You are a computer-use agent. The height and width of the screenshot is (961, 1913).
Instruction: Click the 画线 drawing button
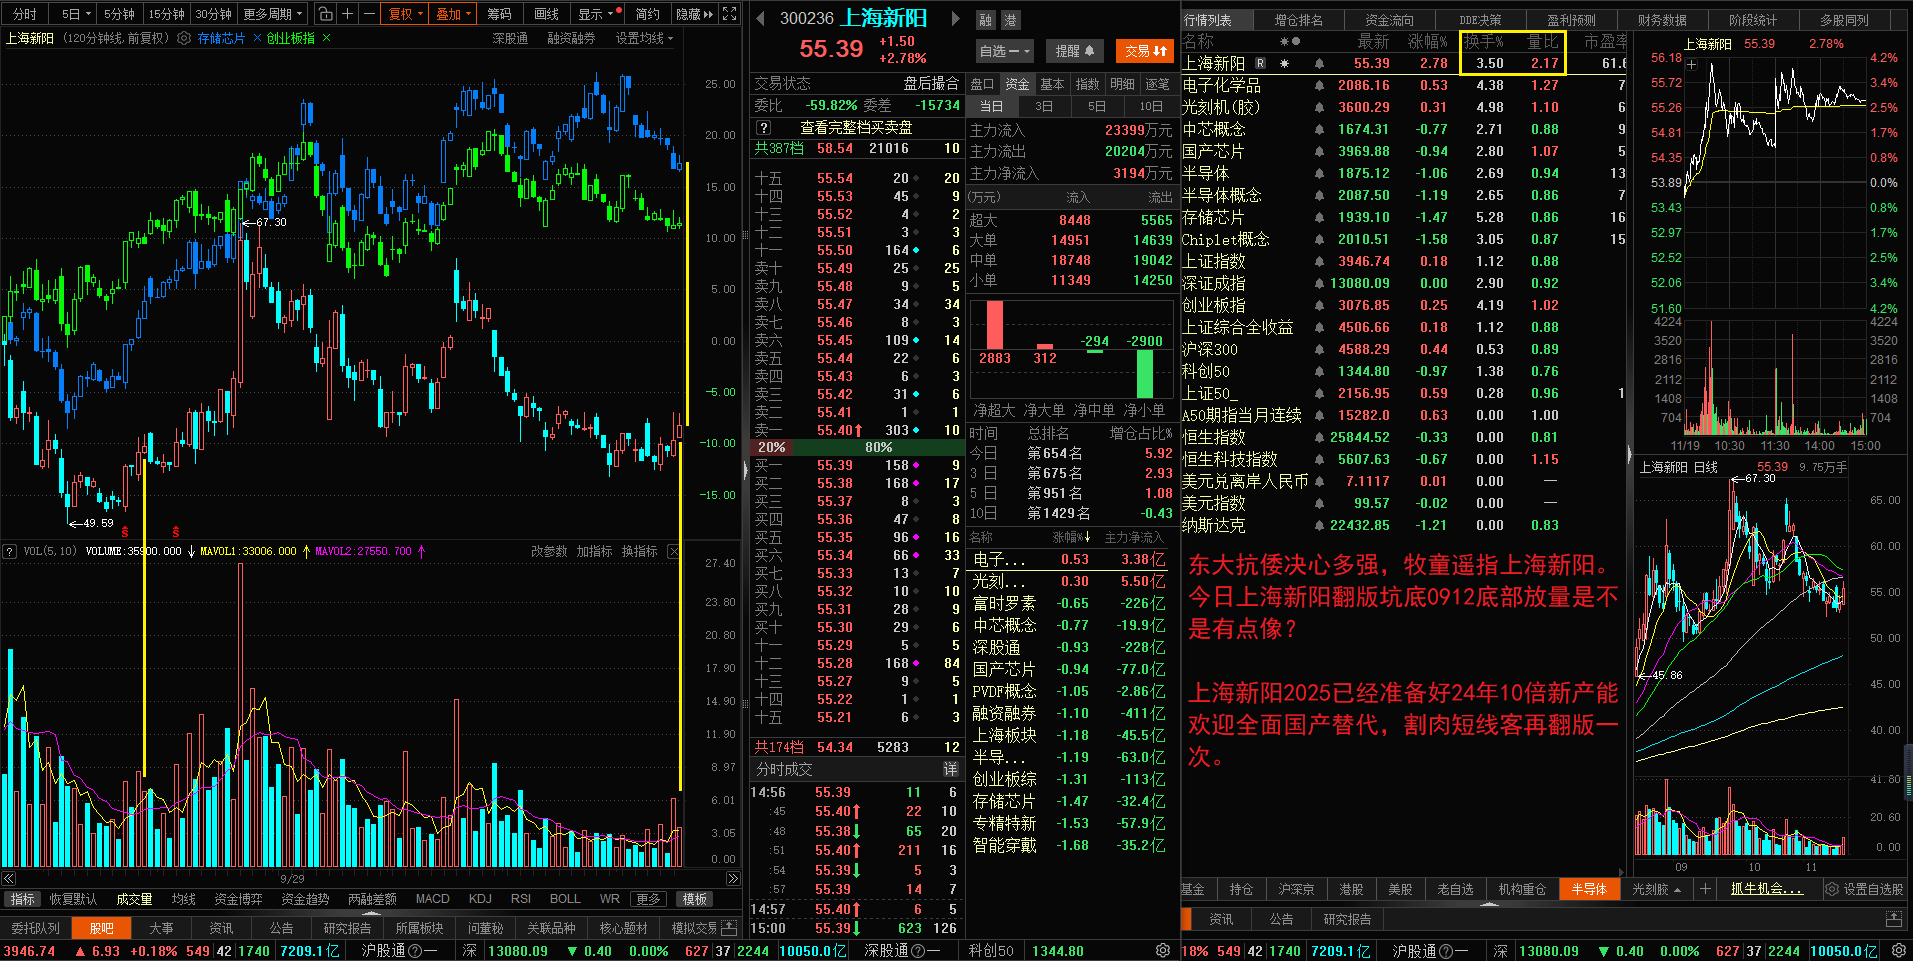tap(547, 14)
